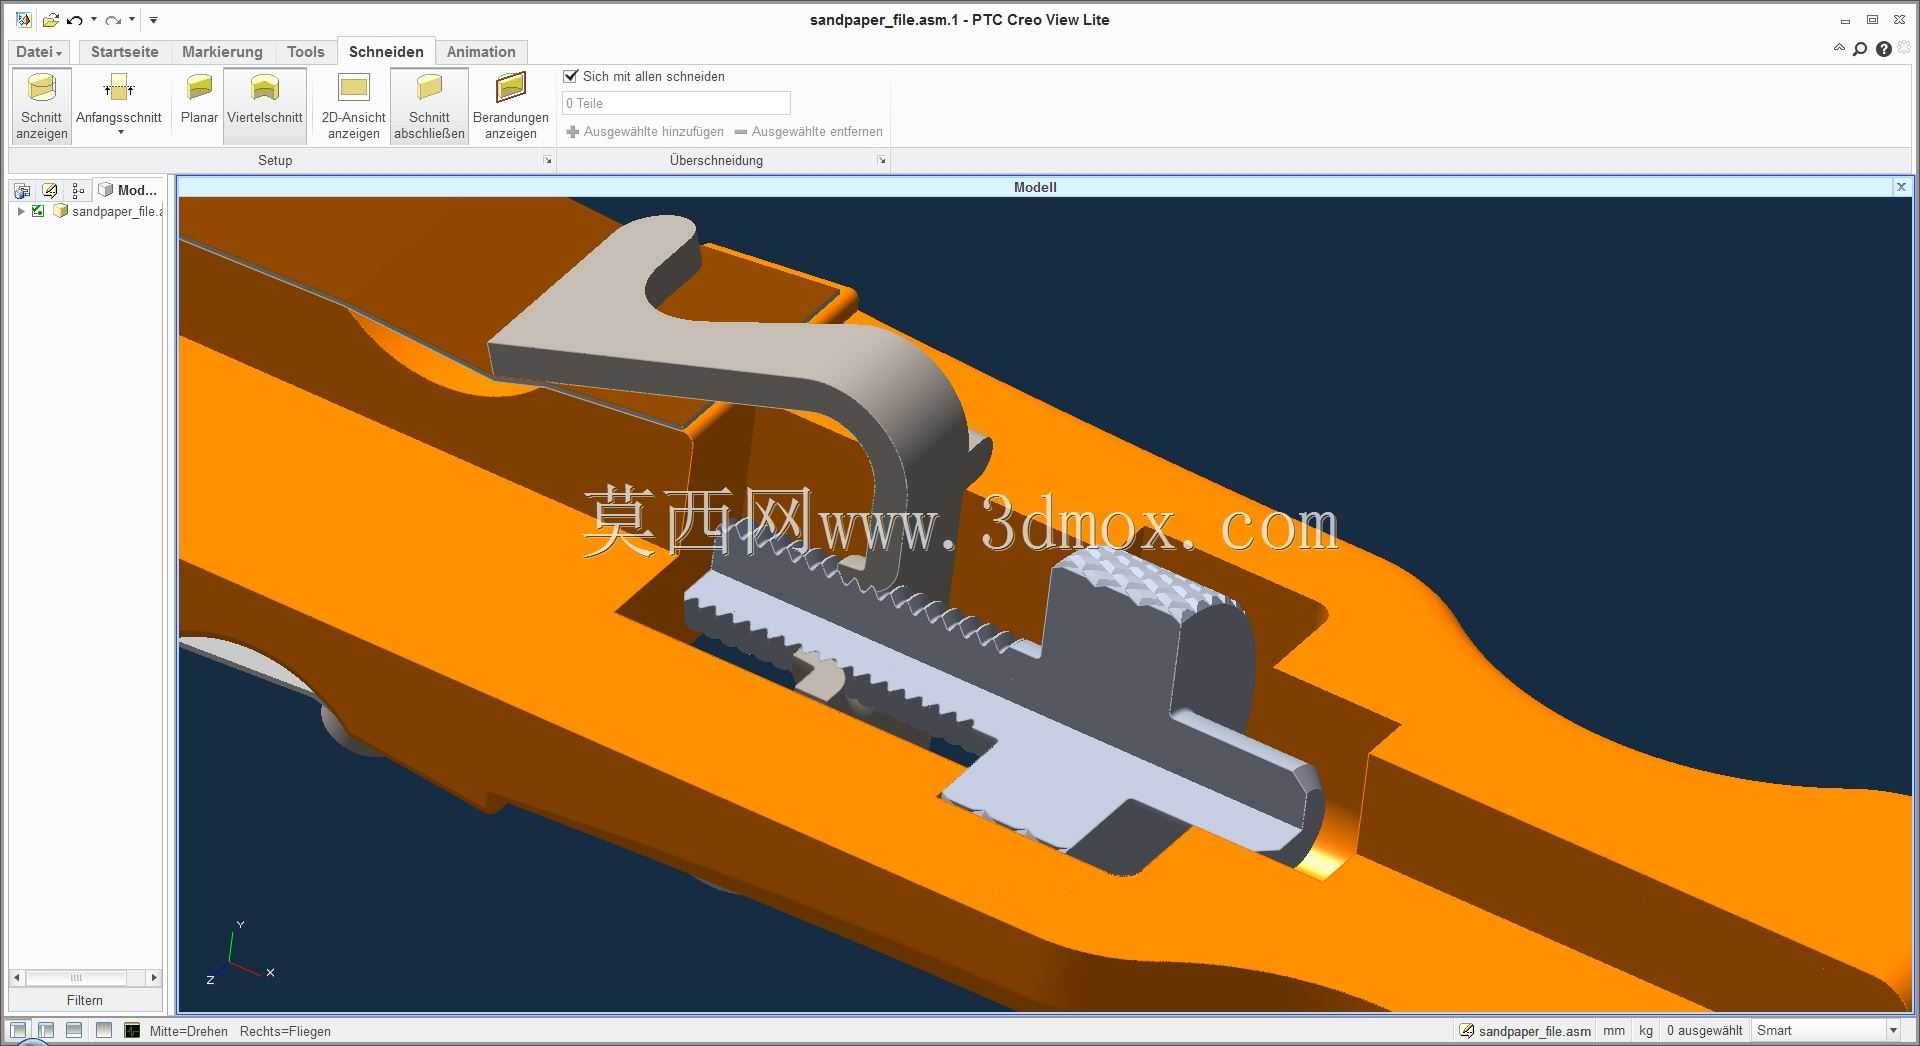Click the Filtern button under the tree
1920x1046 pixels.
pyautogui.click(x=85, y=1000)
